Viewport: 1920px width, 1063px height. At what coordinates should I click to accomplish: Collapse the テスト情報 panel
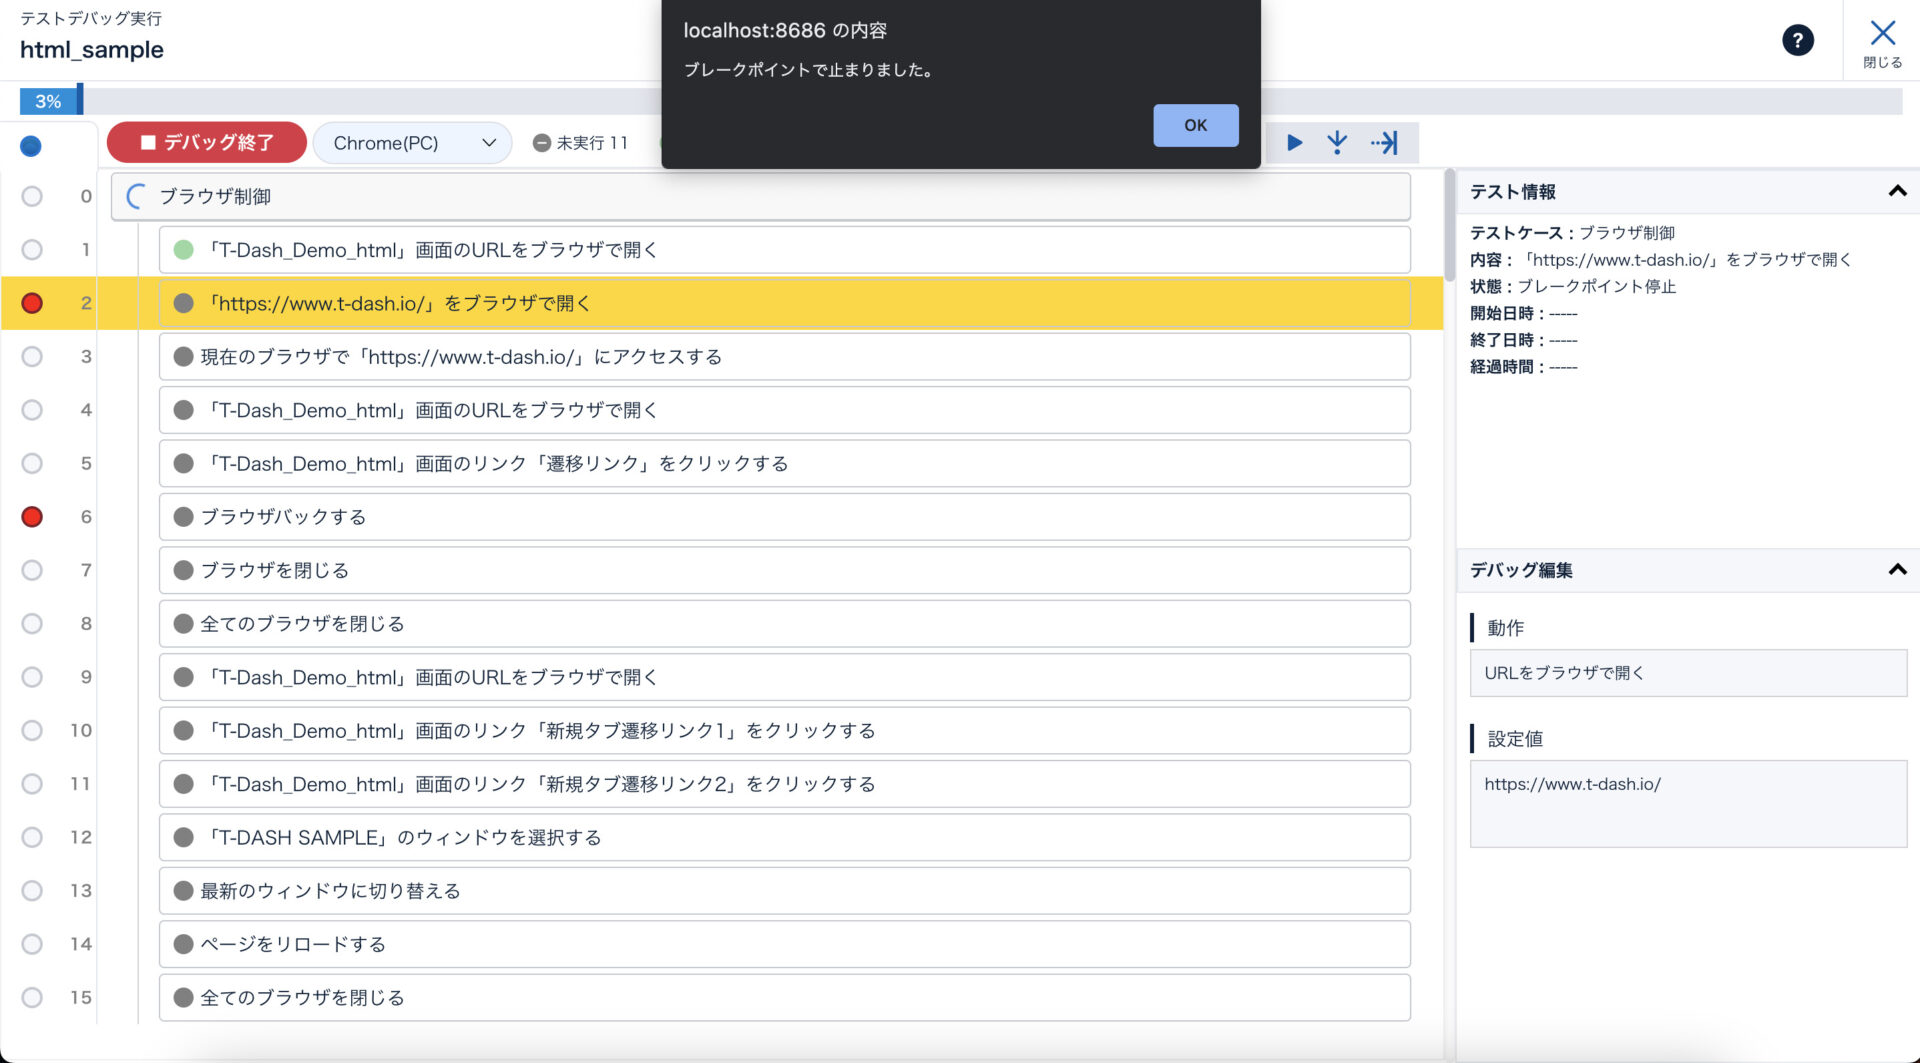point(1896,191)
